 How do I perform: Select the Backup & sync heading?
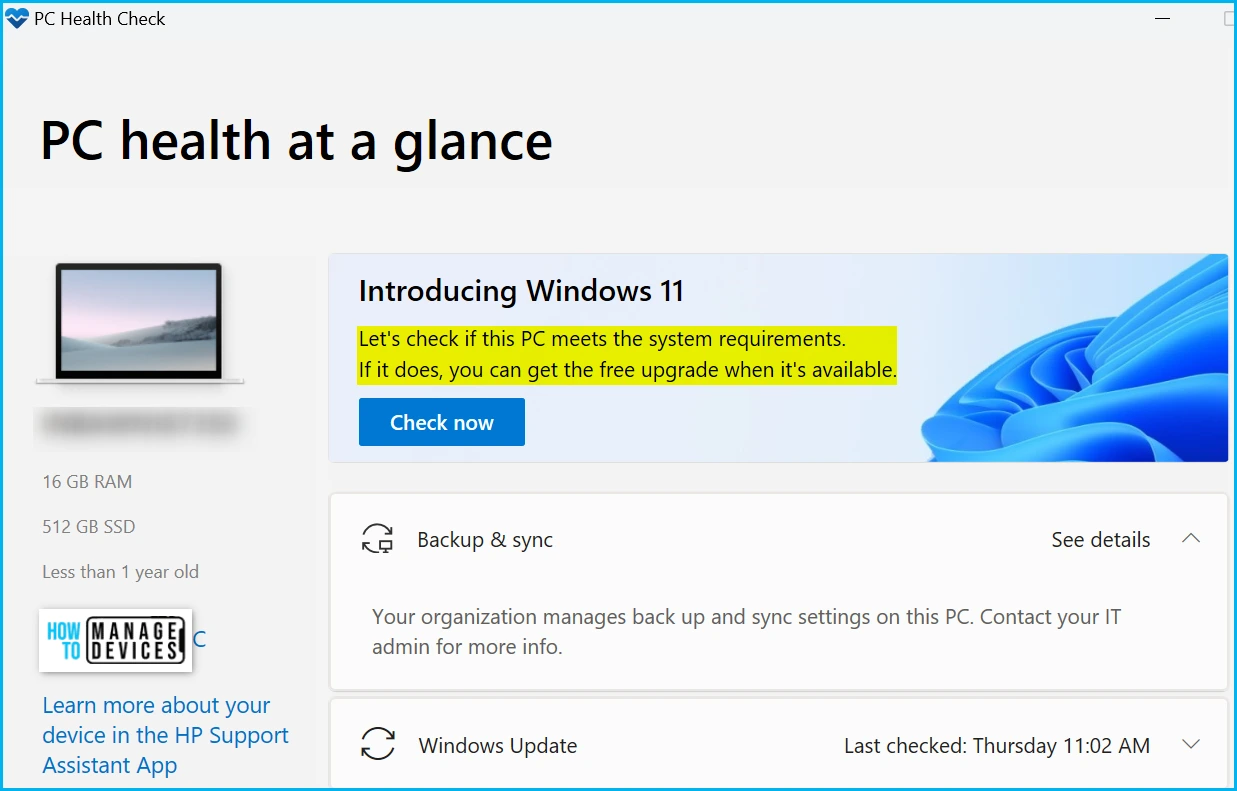pyautogui.click(x=485, y=540)
